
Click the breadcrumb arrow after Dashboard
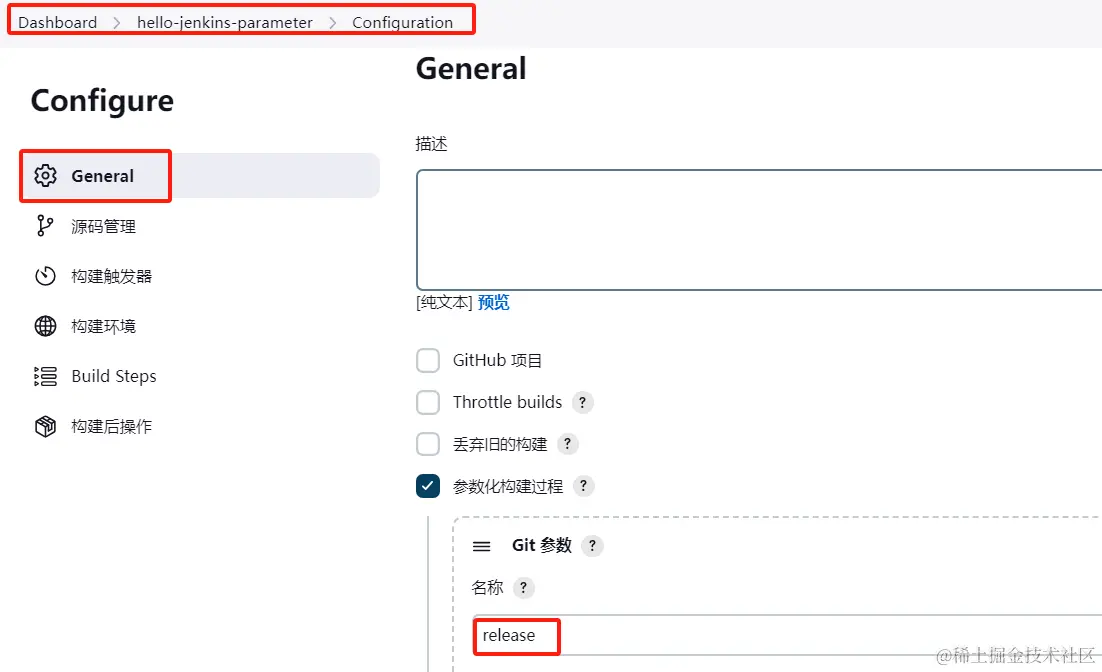pos(117,23)
